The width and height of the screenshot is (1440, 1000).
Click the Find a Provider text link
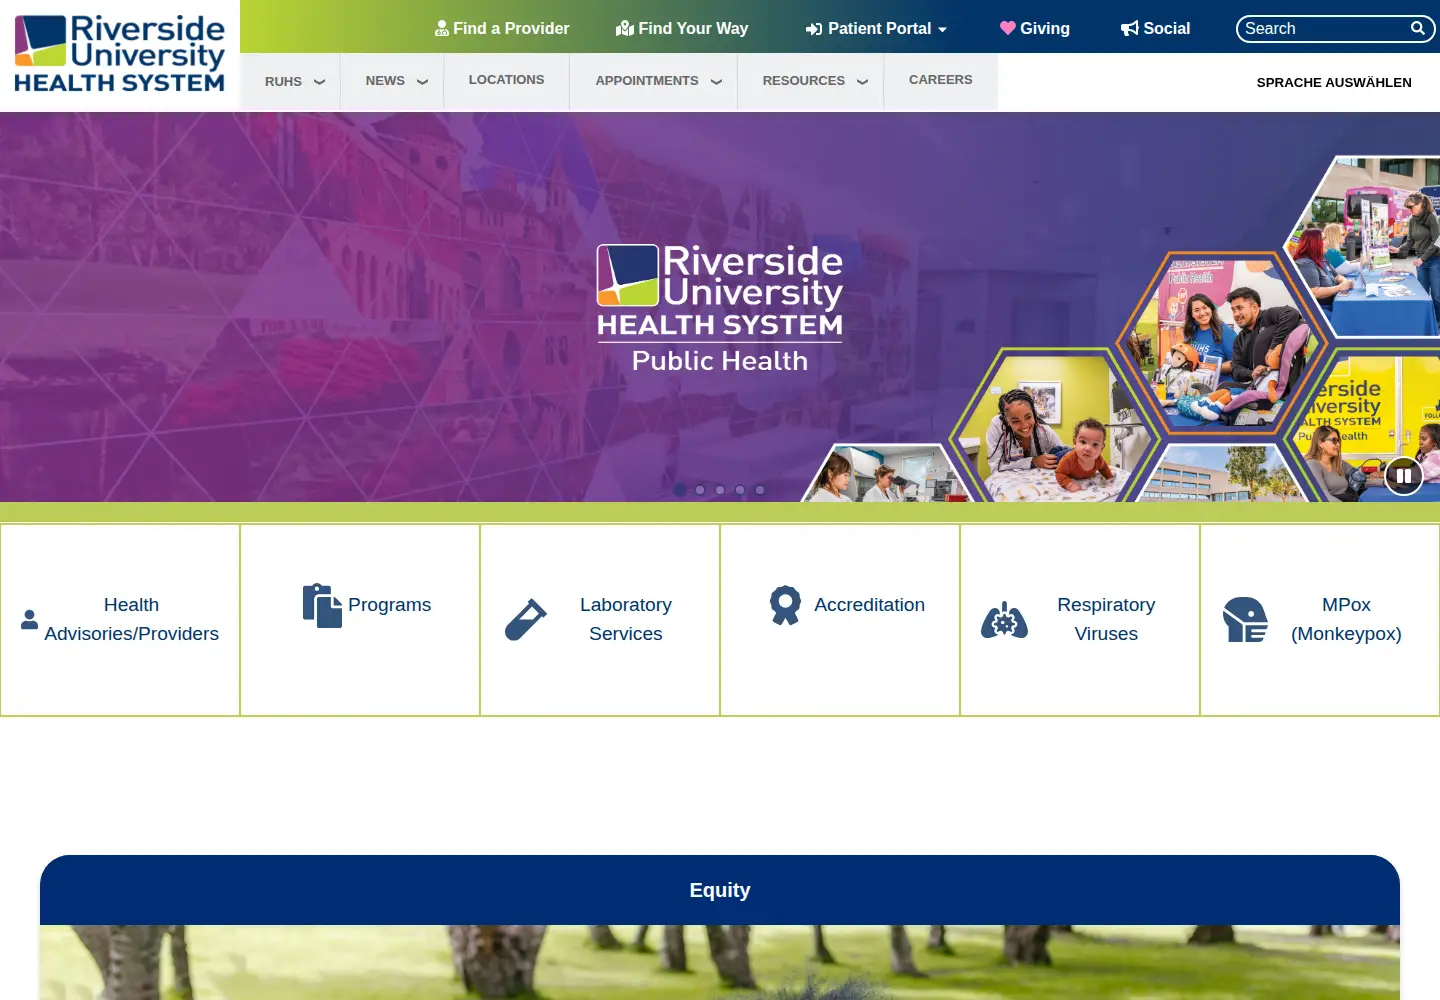coord(511,29)
